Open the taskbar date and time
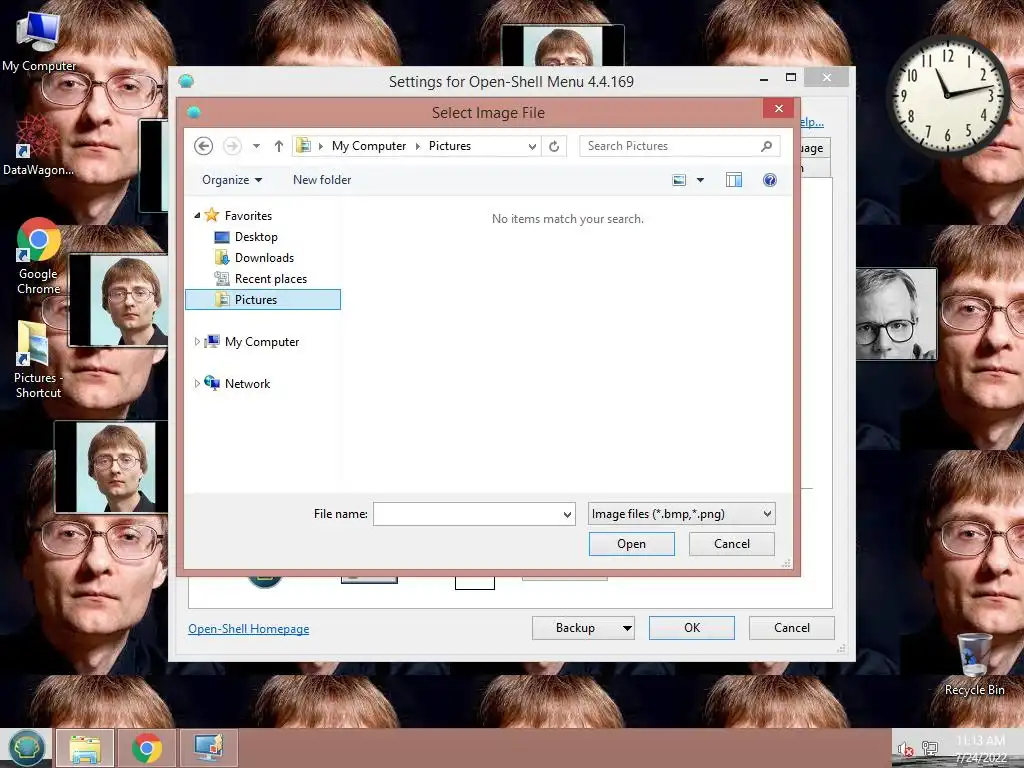The height and width of the screenshot is (768, 1024). [x=981, y=748]
